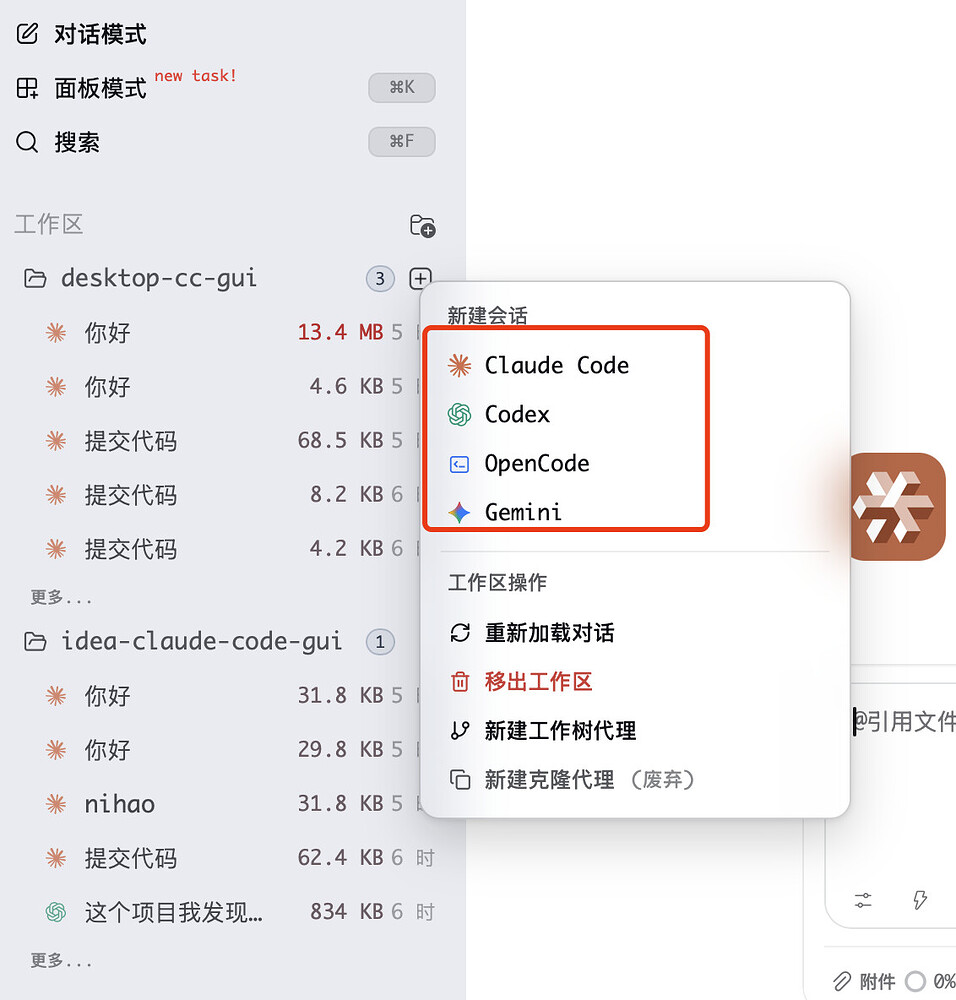Viewport: 956px width, 1000px height.
Task: Show more sessions under desktop-cc-gui
Action: (x=61, y=598)
